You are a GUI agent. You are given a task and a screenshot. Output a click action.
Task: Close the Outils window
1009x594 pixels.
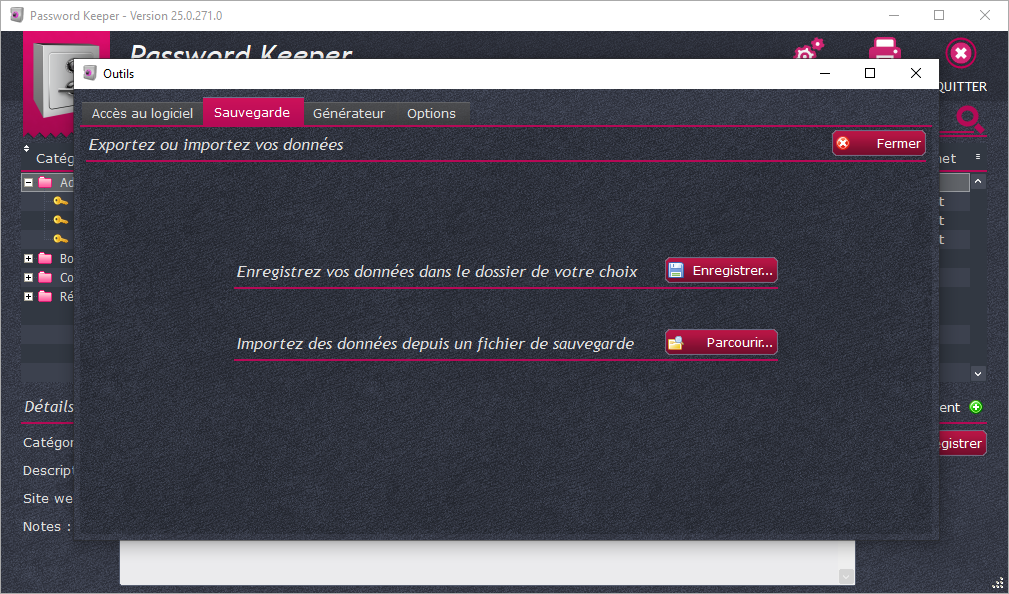tap(916, 73)
